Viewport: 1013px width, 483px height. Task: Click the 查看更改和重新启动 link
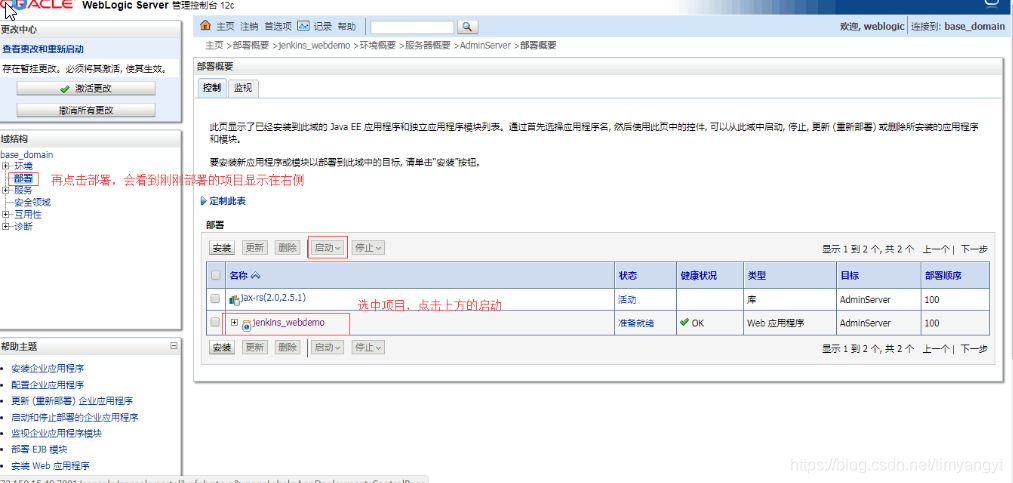click(43, 49)
